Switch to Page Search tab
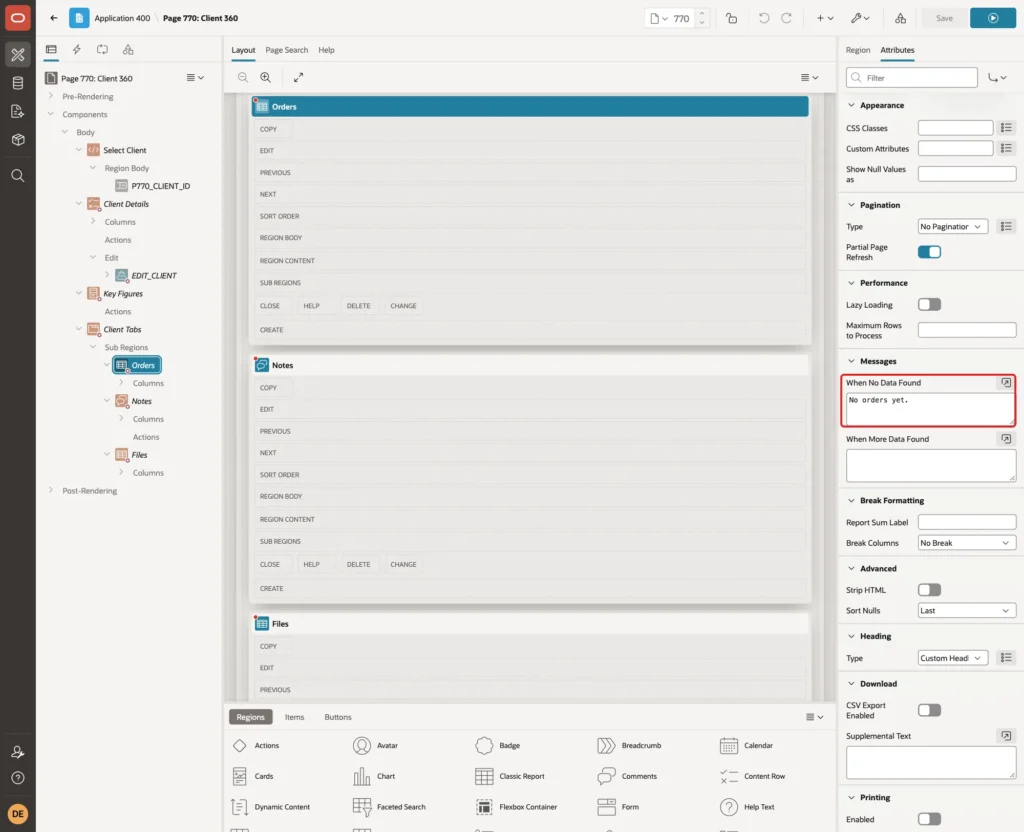The width and height of the screenshot is (1024, 832). (286, 50)
